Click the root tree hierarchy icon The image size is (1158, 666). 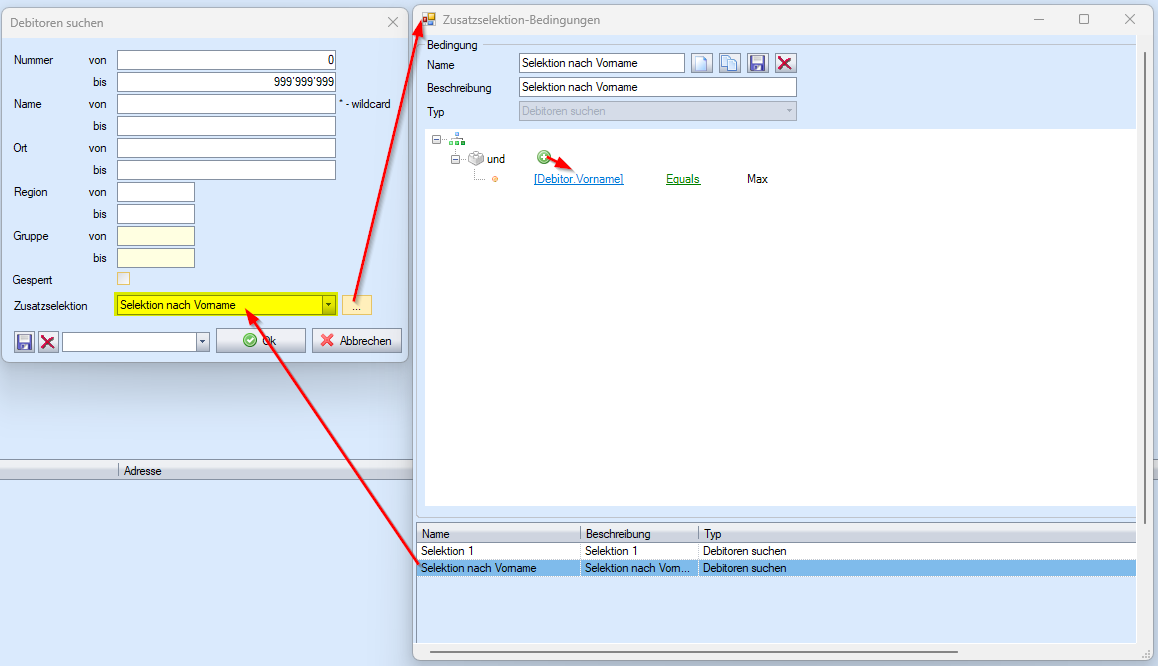(457, 139)
